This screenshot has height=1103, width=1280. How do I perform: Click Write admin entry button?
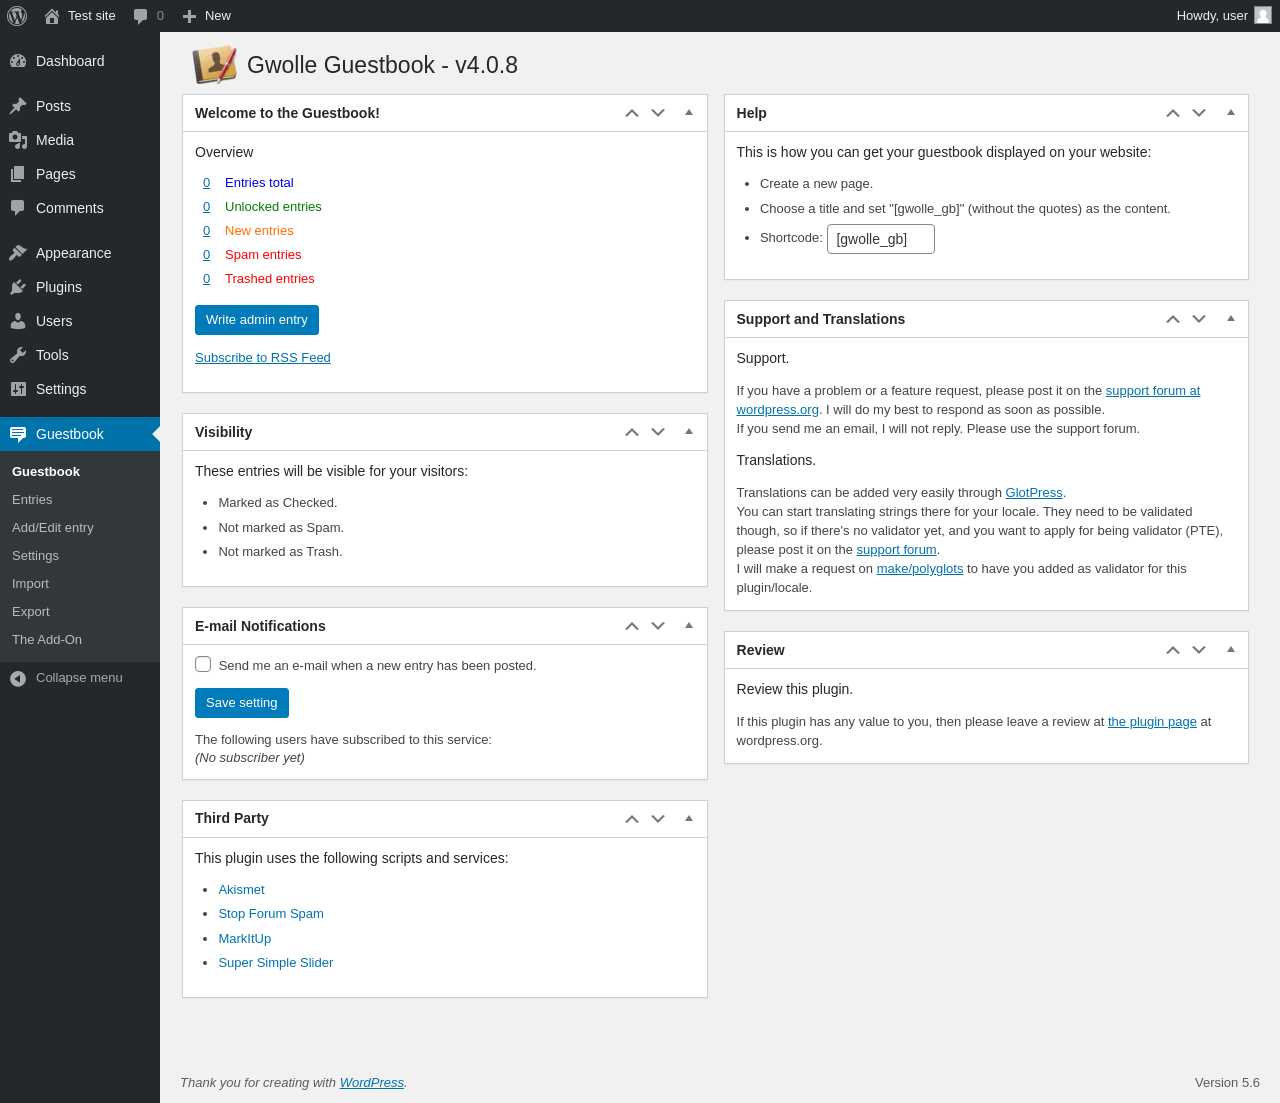click(257, 320)
